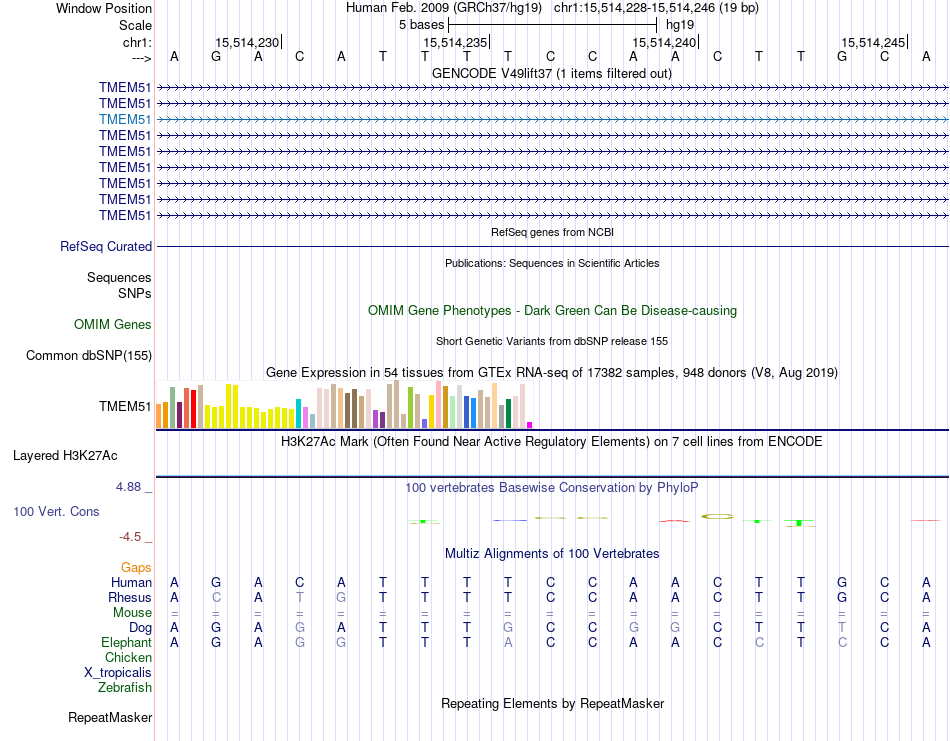Click the Elephant alignment row label

126,643
